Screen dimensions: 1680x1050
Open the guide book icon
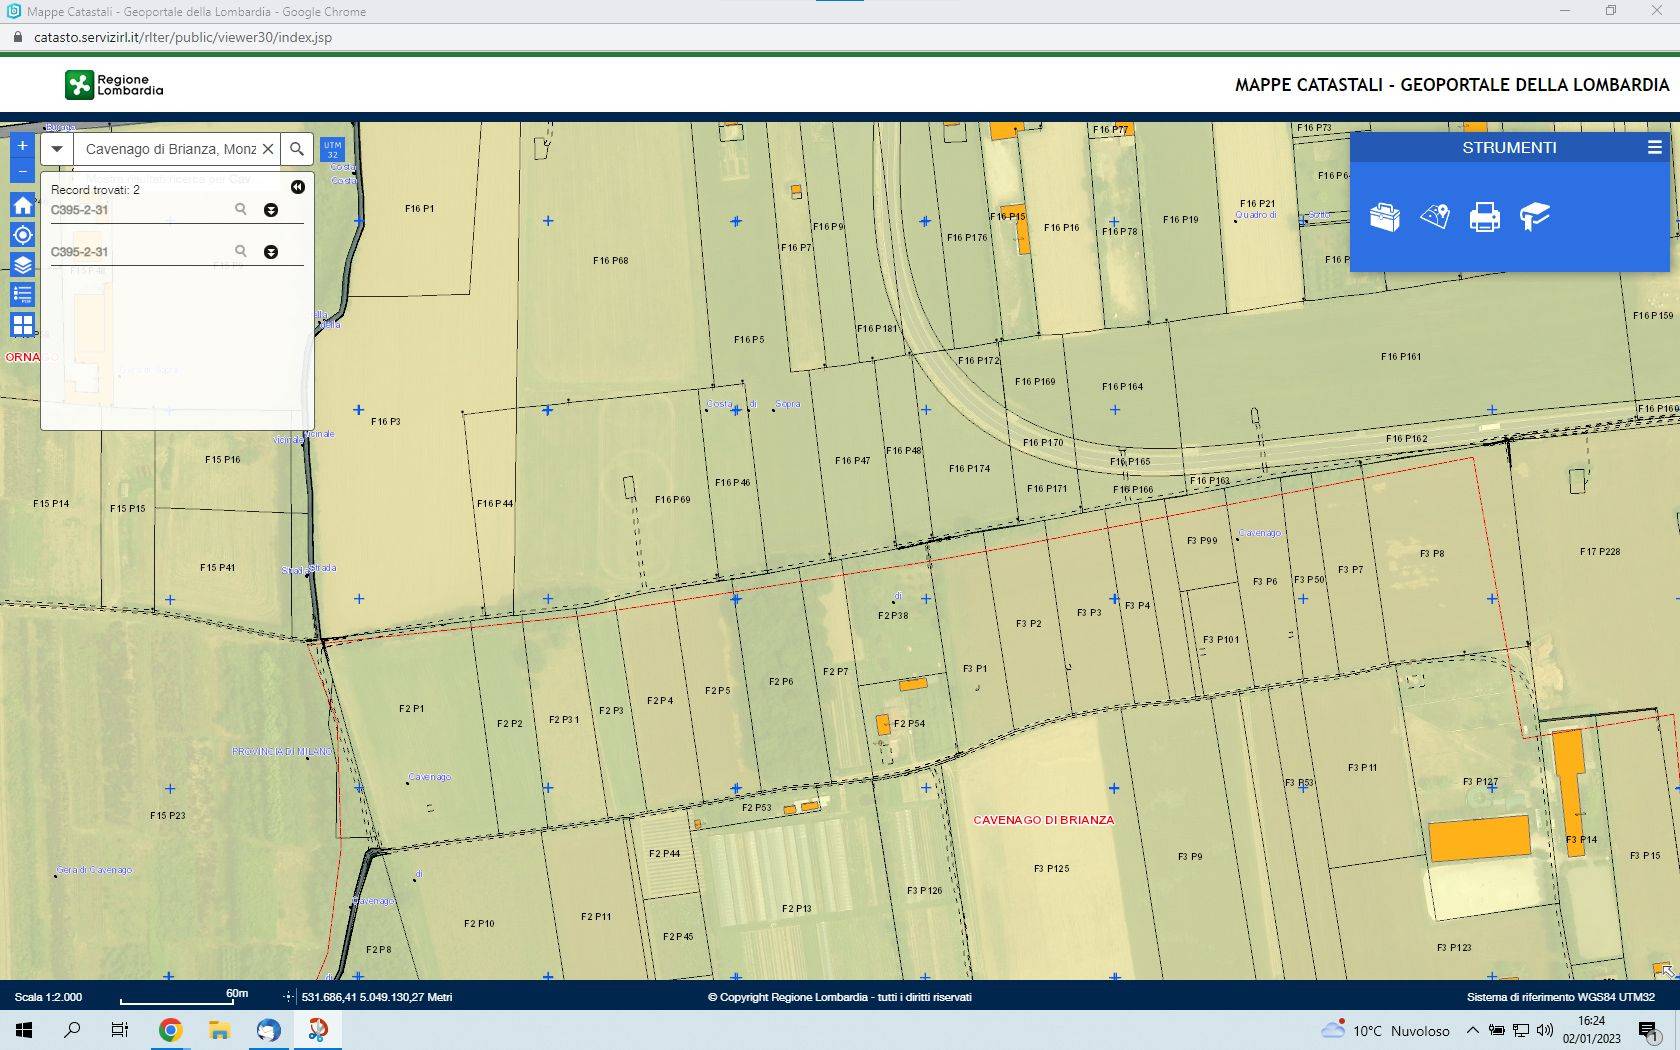point(1534,217)
